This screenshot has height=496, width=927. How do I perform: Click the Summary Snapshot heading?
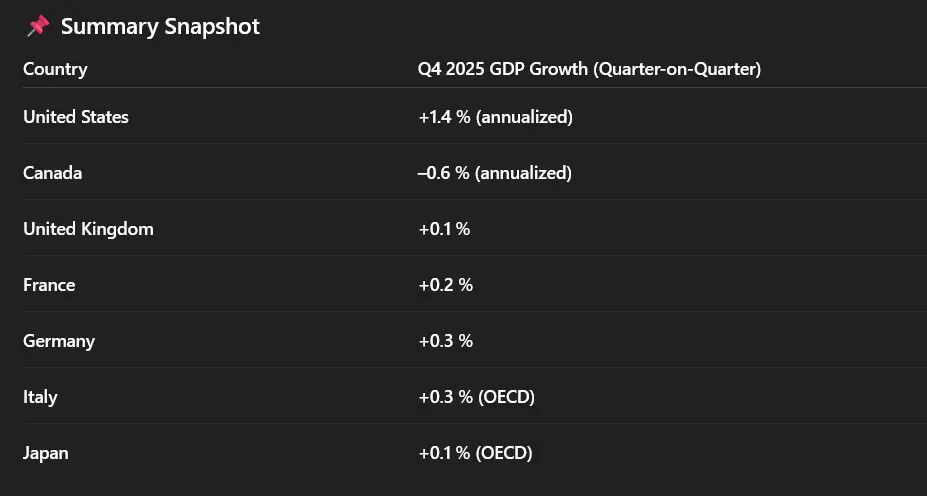[160, 27]
